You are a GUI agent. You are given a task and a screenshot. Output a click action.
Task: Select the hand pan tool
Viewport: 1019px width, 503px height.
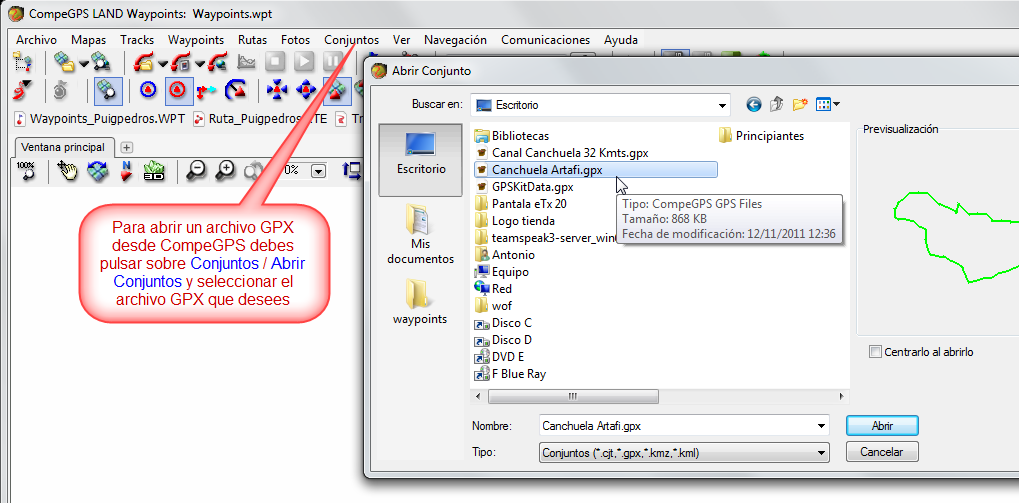(67, 170)
